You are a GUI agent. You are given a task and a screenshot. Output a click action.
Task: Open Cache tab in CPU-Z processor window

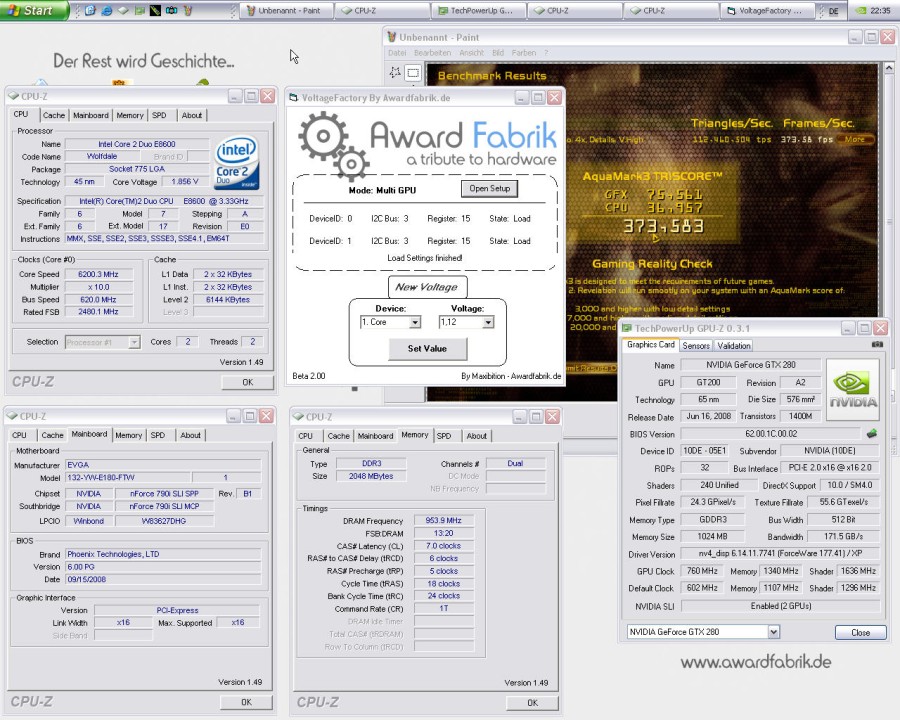click(x=54, y=115)
